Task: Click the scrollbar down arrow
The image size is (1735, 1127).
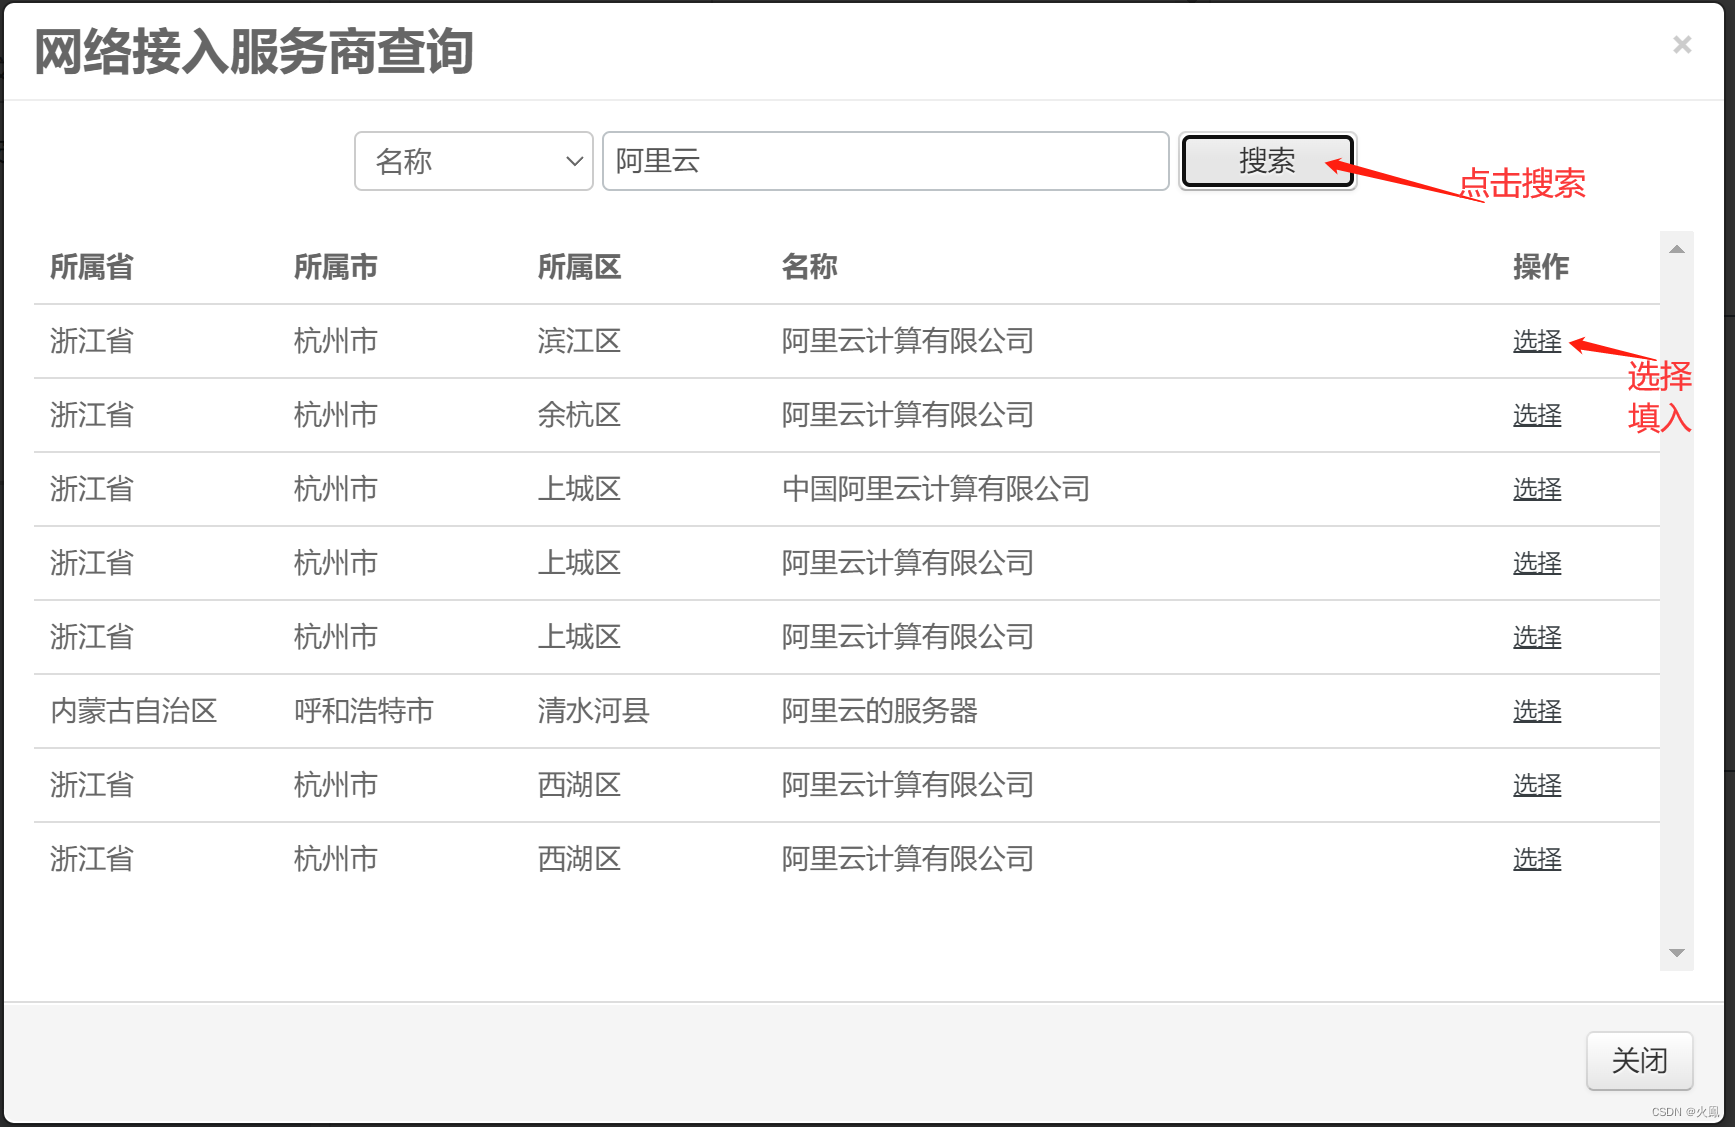Action: (1677, 953)
